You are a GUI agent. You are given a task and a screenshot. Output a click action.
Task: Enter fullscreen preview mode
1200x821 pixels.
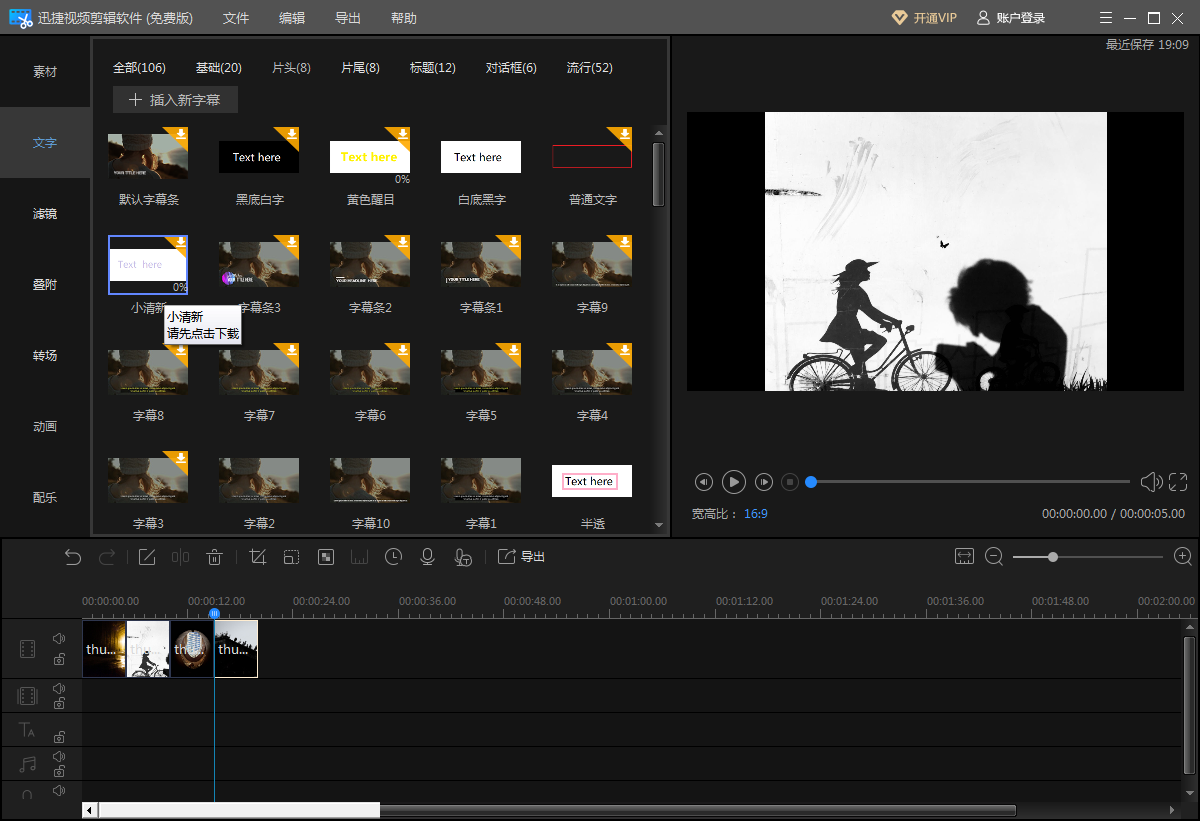tap(1179, 482)
